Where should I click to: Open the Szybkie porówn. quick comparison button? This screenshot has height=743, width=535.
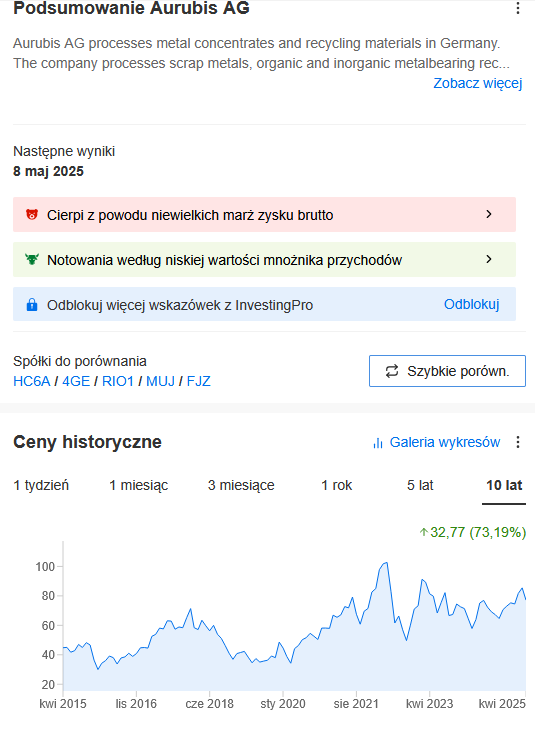click(x=447, y=371)
